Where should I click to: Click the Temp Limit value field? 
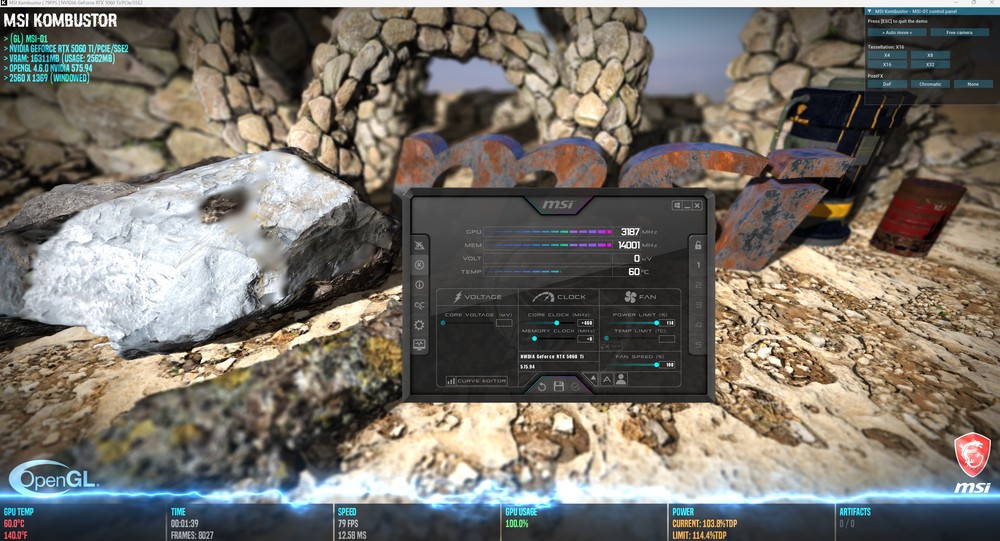pyautogui.click(x=667, y=339)
